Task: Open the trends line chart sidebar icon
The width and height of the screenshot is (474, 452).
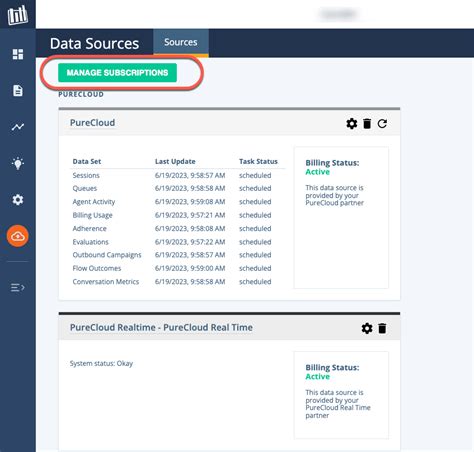Action: pos(18,127)
